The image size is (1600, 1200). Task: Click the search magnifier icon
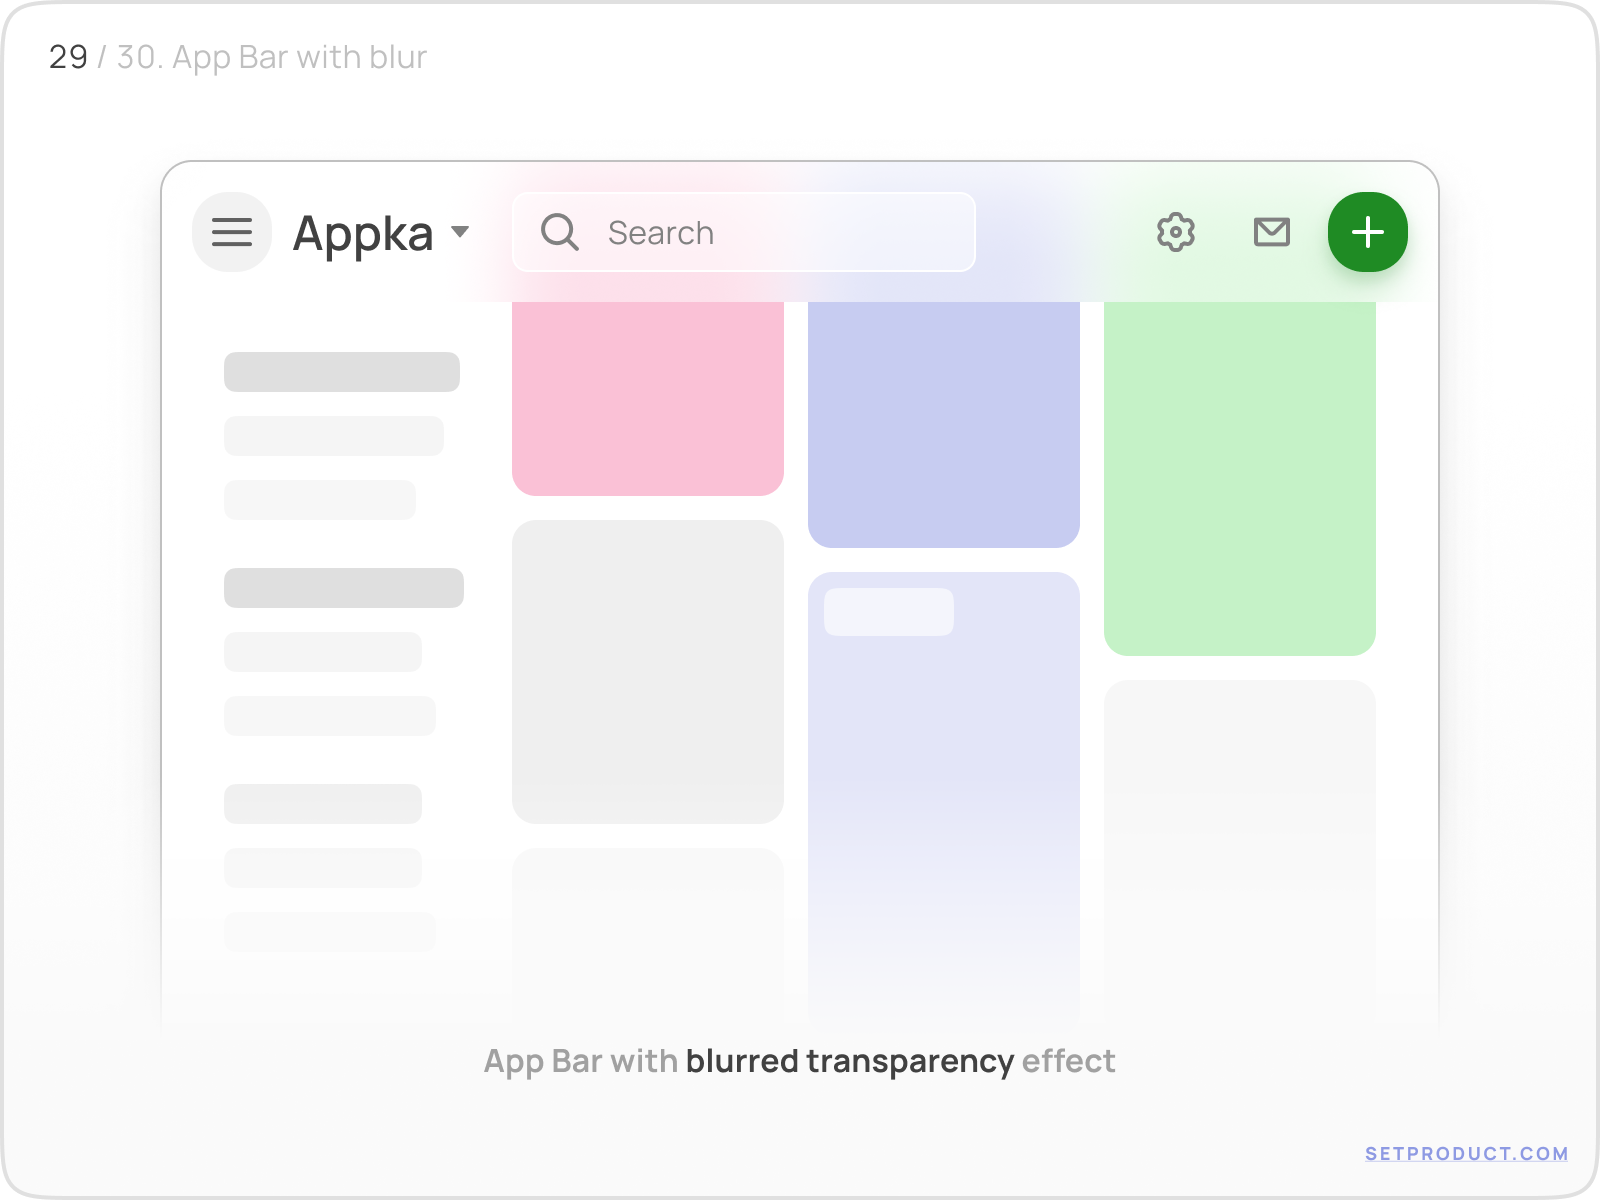click(x=561, y=232)
